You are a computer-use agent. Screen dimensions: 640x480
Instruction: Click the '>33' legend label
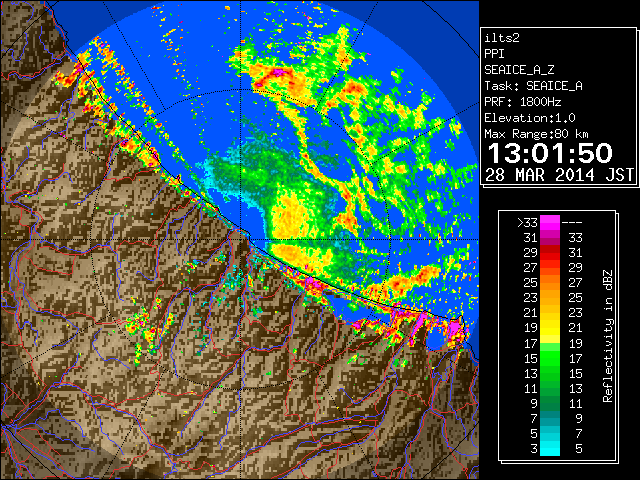[527, 223]
